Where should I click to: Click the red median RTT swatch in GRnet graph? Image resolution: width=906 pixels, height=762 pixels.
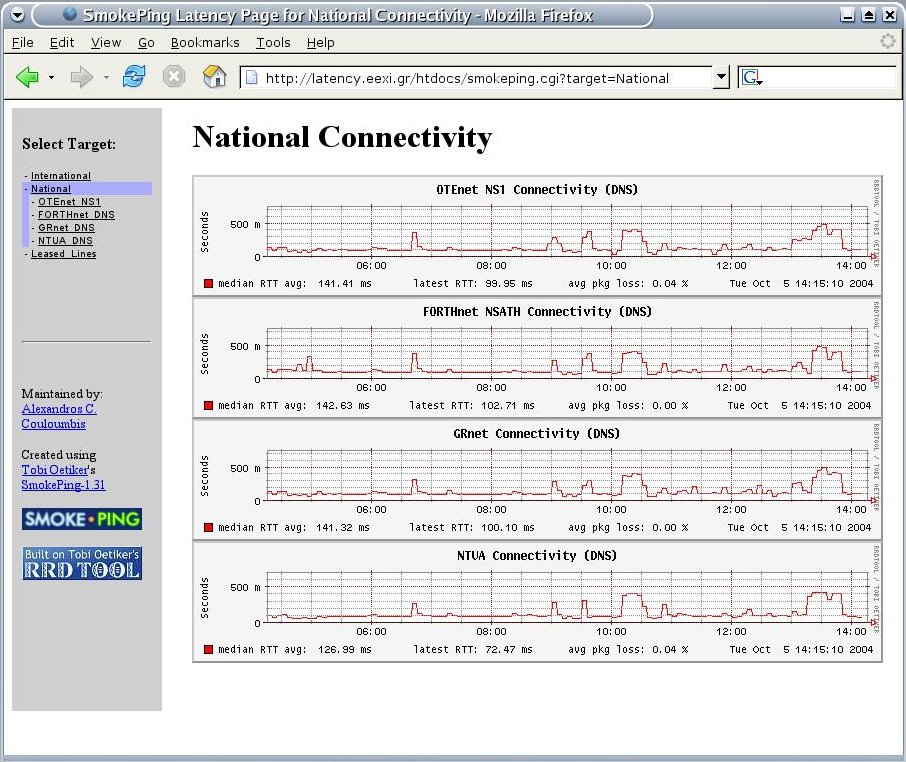(x=209, y=527)
